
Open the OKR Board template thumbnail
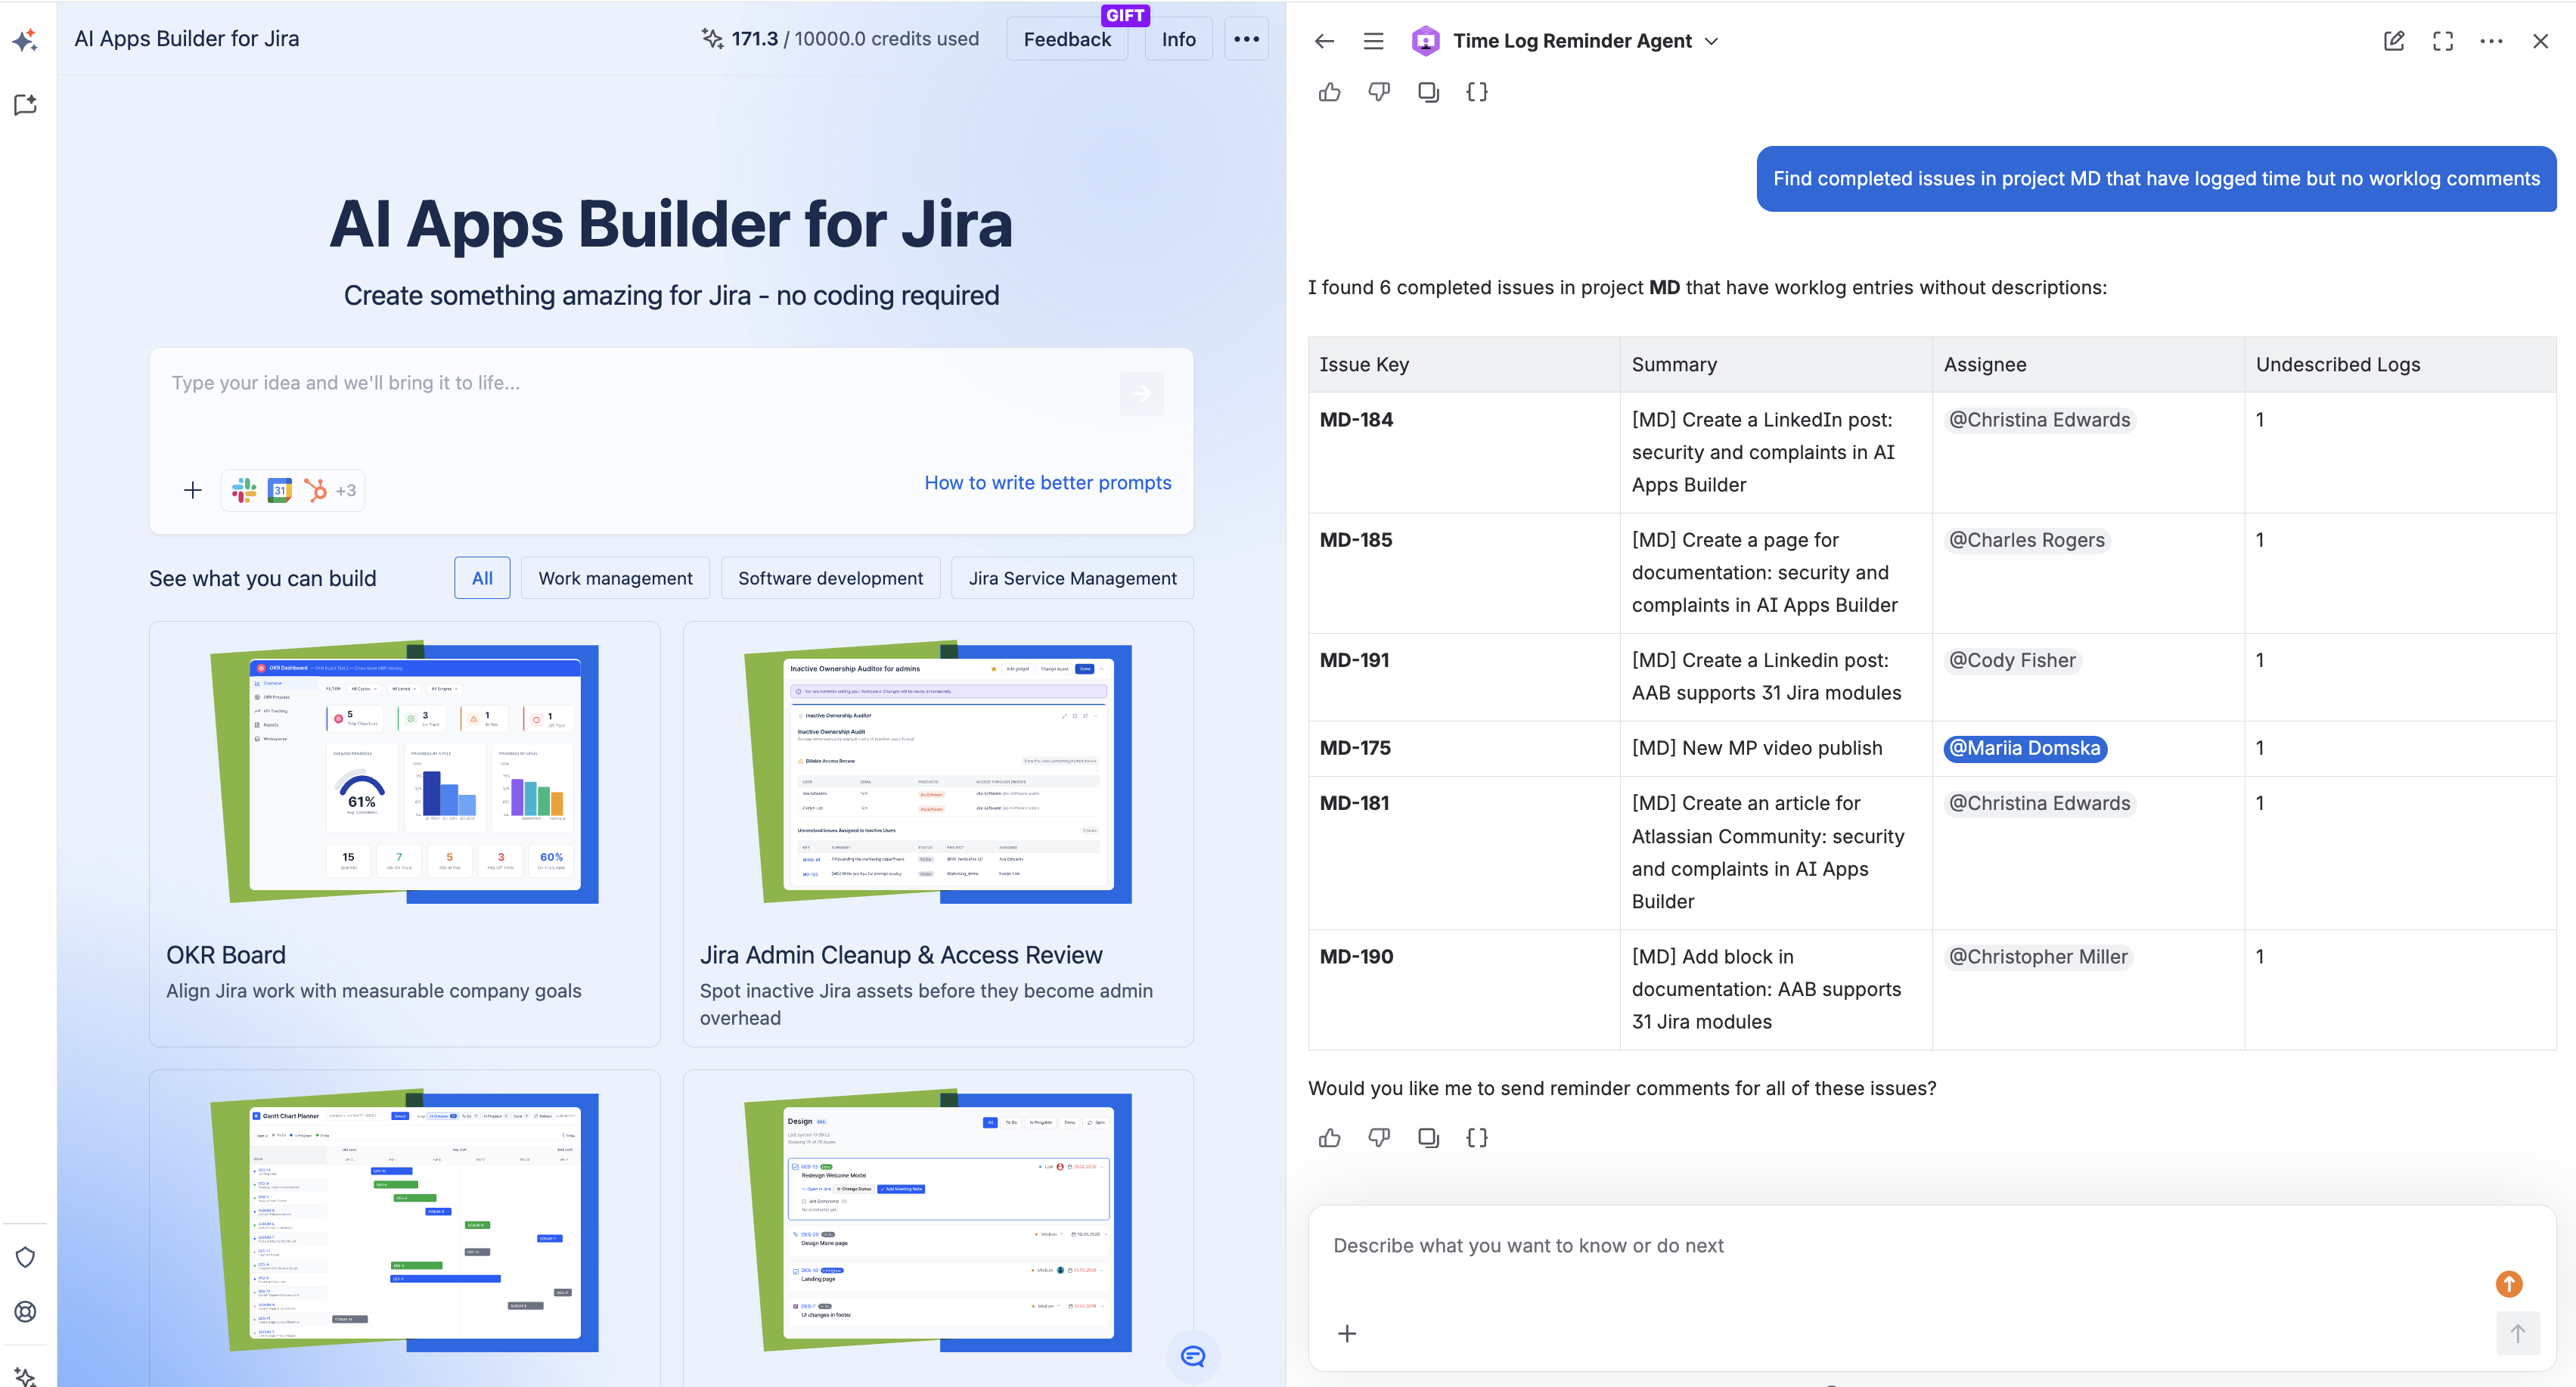point(404,774)
